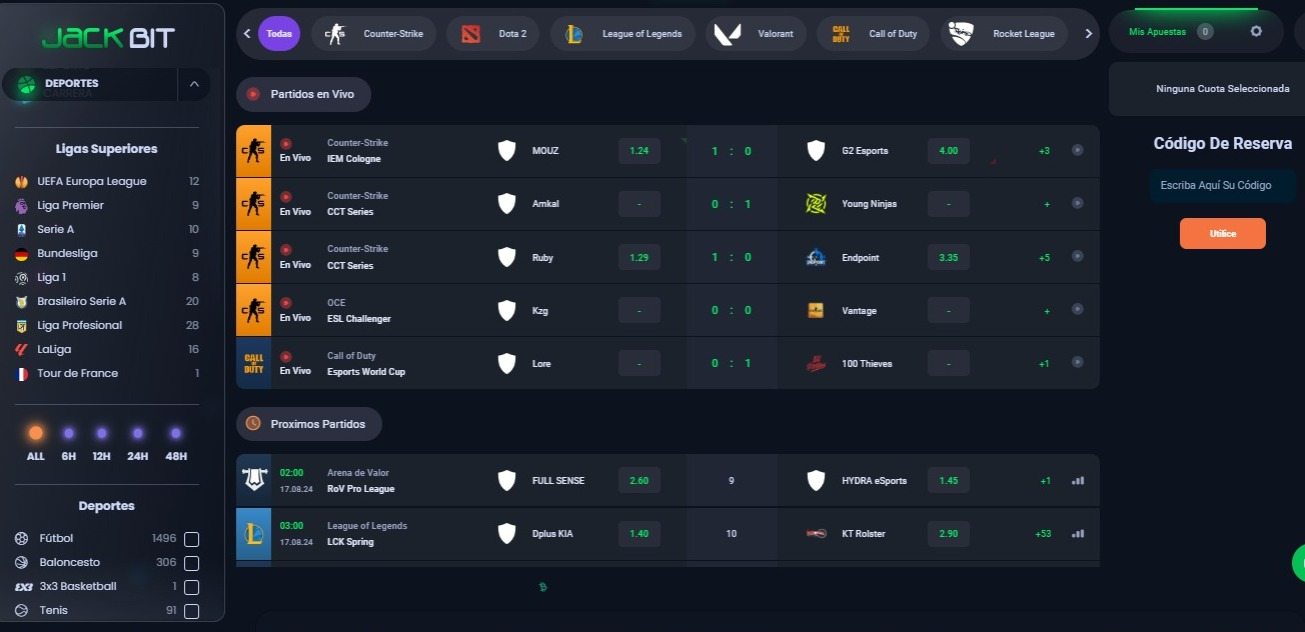Select Endpoint odds 3.35
Screen dimensions: 1305x632
(949, 258)
